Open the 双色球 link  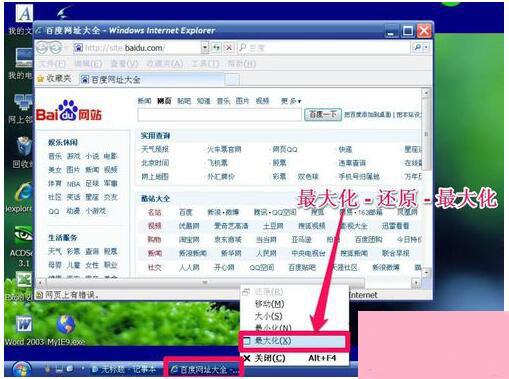point(308,176)
